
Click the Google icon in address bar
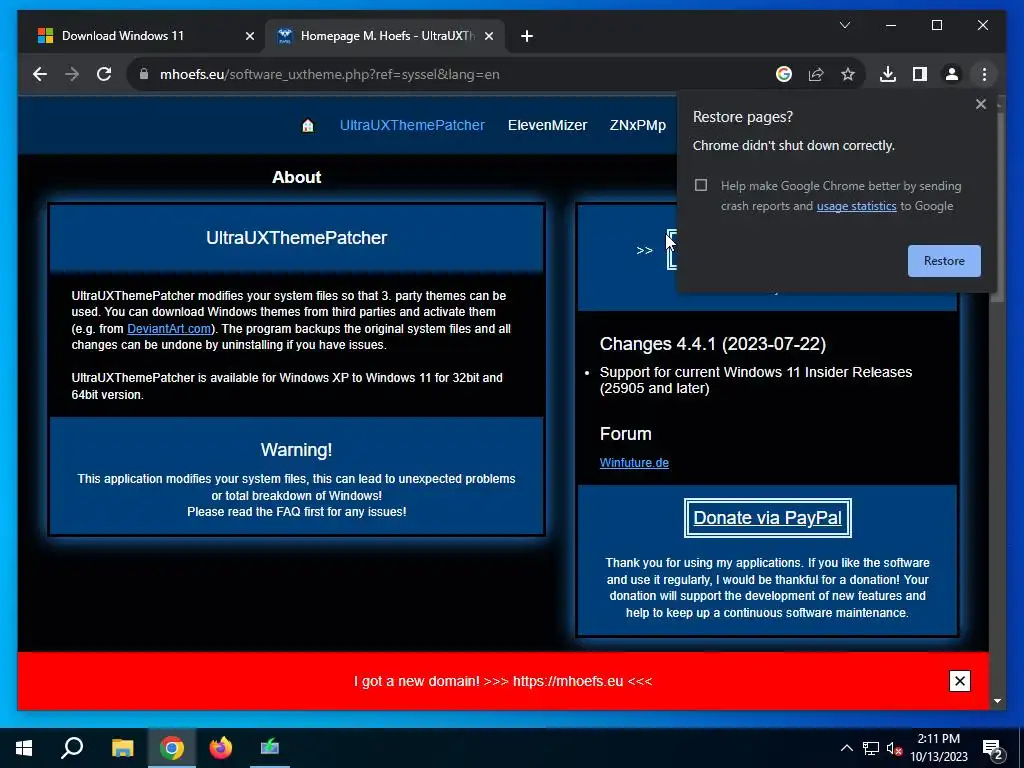pyautogui.click(x=784, y=74)
